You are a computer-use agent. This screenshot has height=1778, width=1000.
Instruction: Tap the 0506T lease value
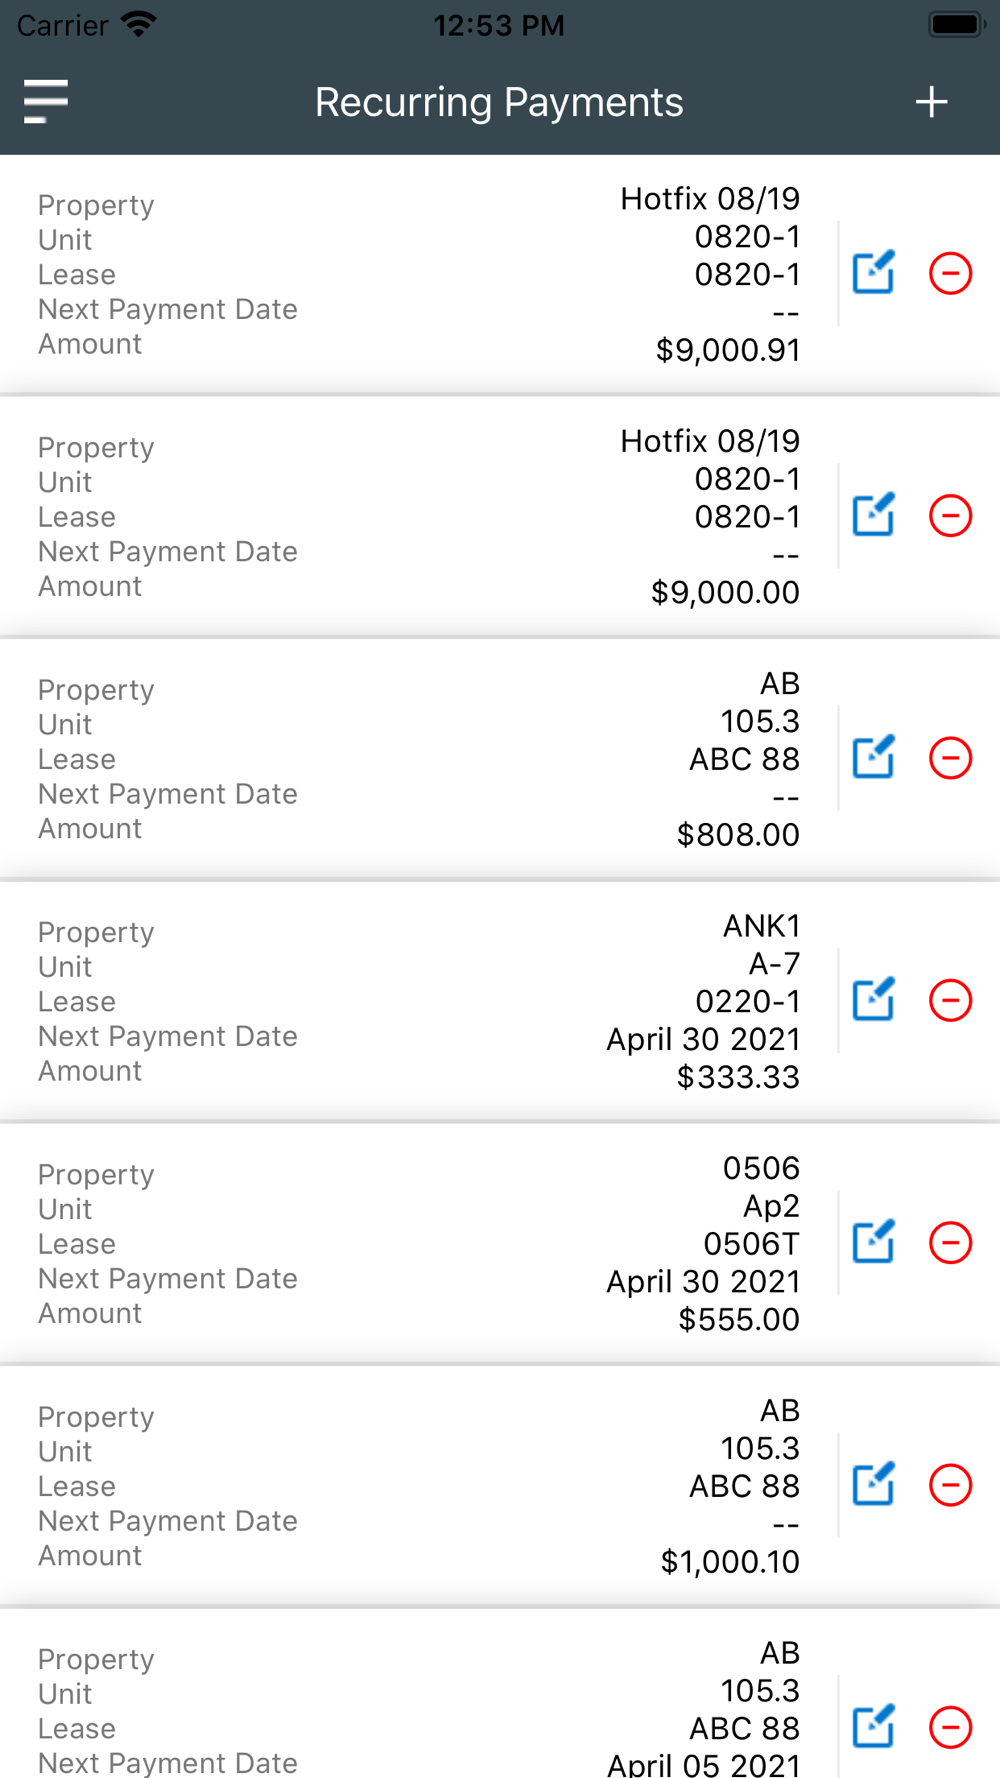[x=751, y=1244]
